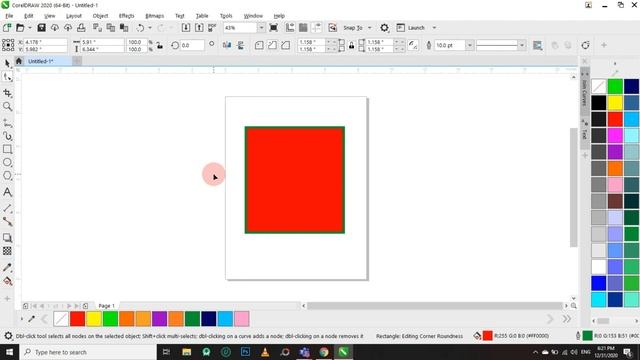Image resolution: width=640 pixels, height=360 pixels.
Task: Toggle relative corner scaling button
Action: [x=413, y=45]
